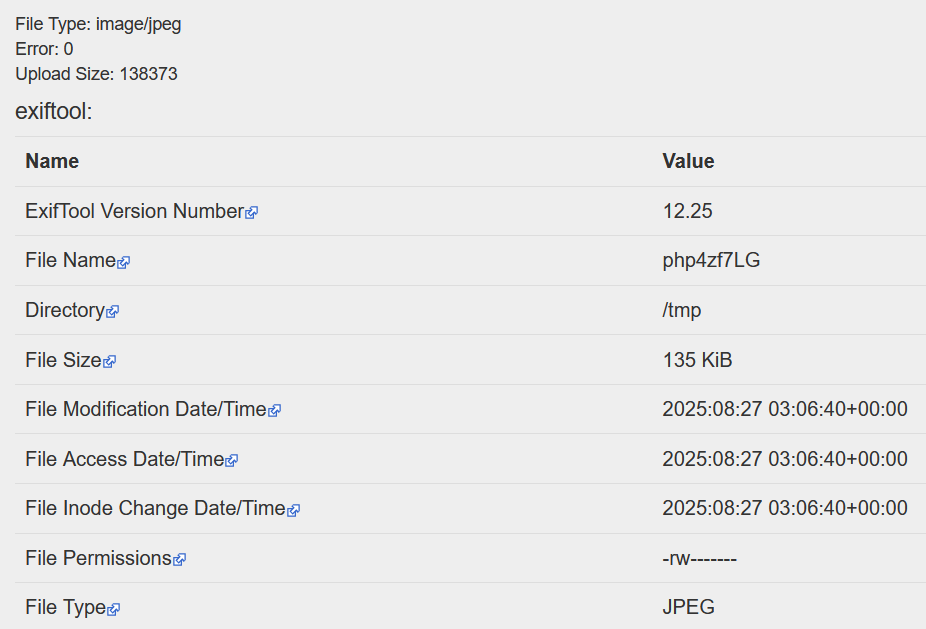Open external link icon next to File Permissions

pyautogui.click(x=179, y=560)
